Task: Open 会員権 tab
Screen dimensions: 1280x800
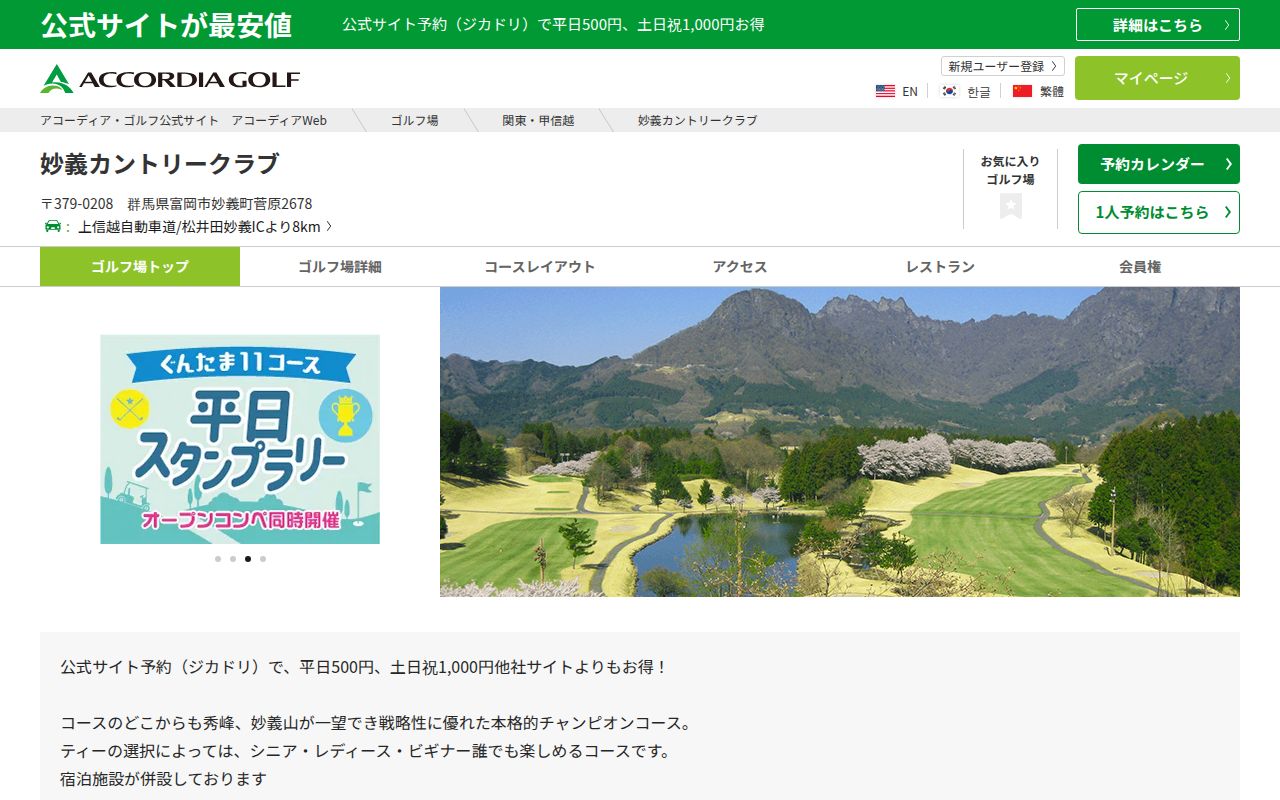Action: coord(1140,267)
